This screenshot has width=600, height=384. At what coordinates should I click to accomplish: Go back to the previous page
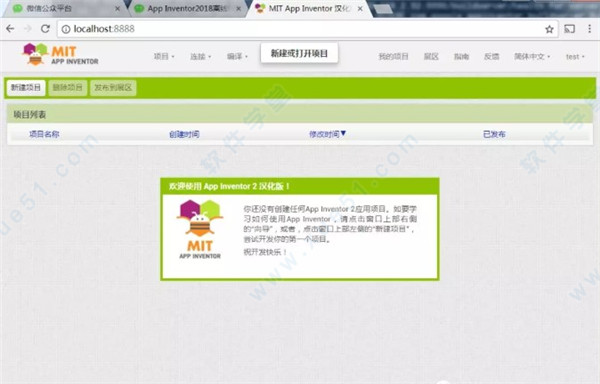[x=10, y=29]
